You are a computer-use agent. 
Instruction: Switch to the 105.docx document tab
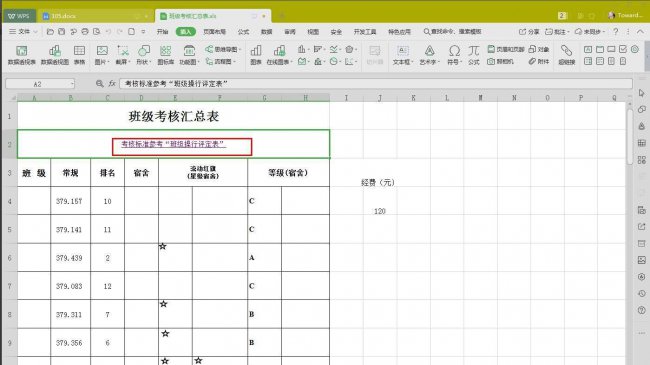(x=63, y=16)
